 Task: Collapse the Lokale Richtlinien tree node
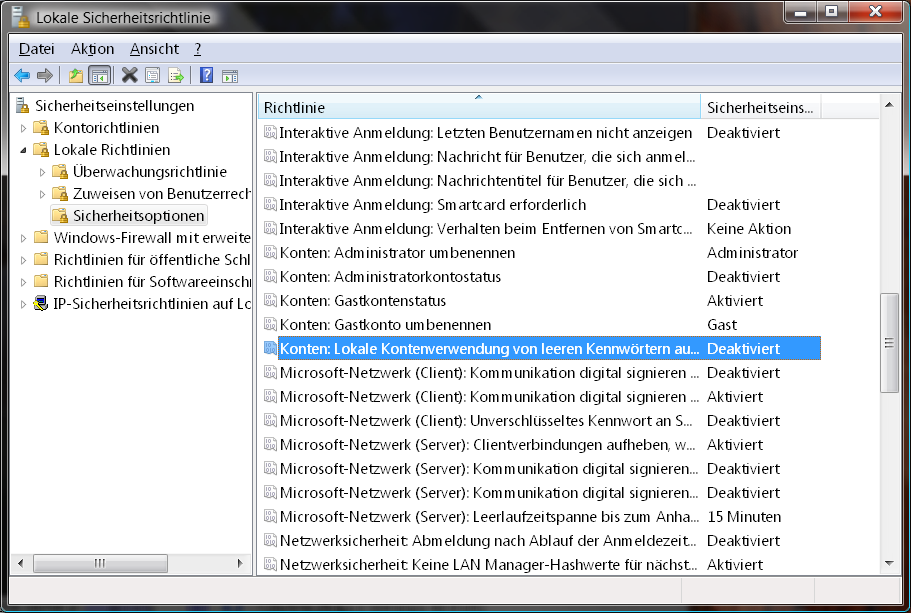click(x=24, y=150)
